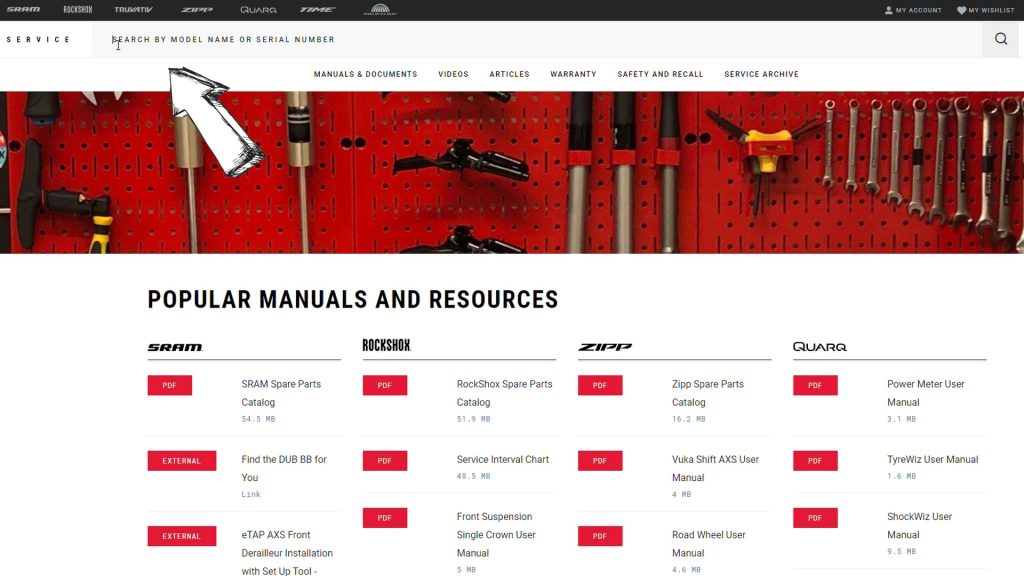
Task: Open the Articles menu item
Action: click(509, 74)
